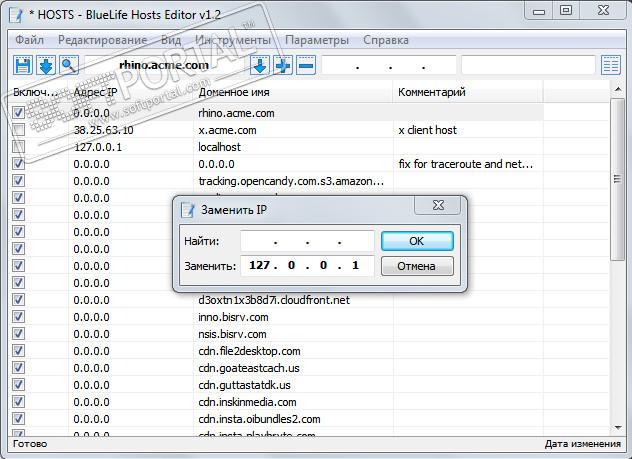The image size is (632, 459).
Task: Select the localhost domain cell
Action: point(220,147)
